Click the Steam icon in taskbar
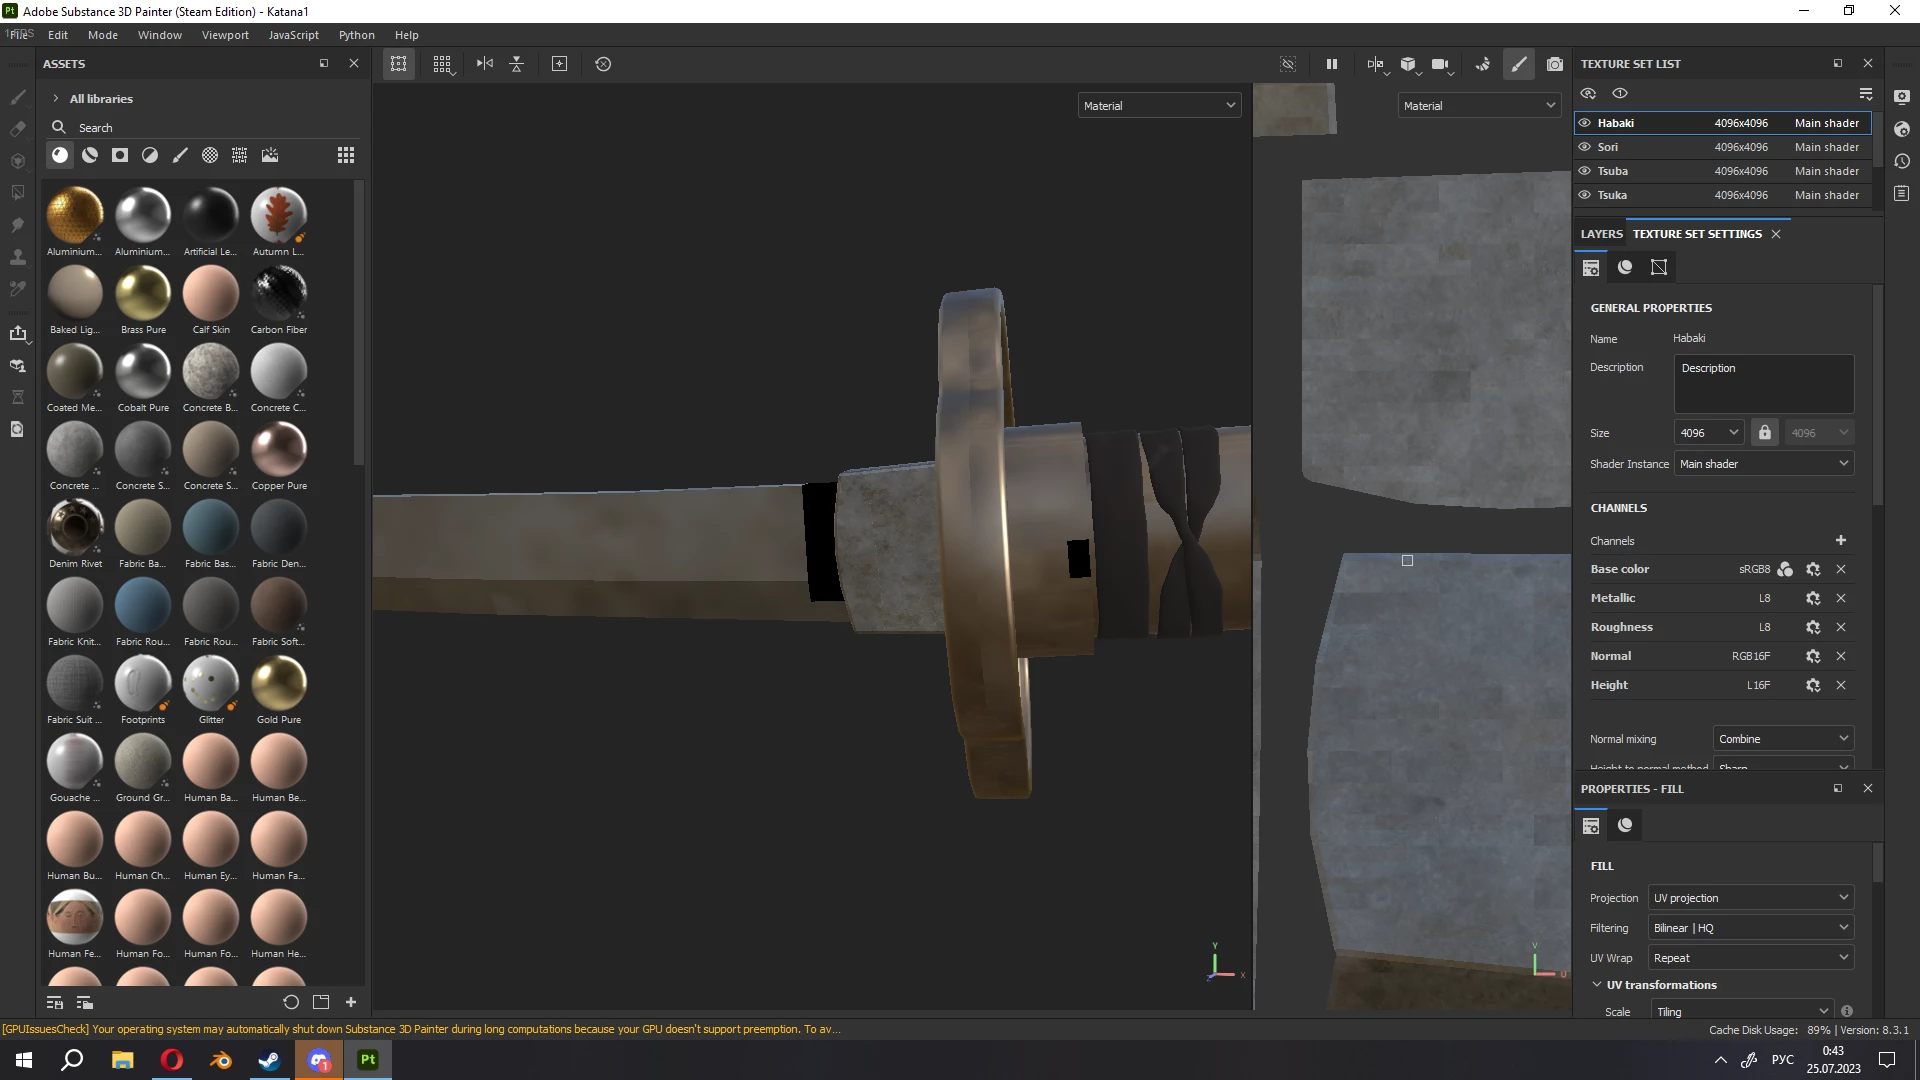This screenshot has width=1920, height=1080. (269, 1060)
